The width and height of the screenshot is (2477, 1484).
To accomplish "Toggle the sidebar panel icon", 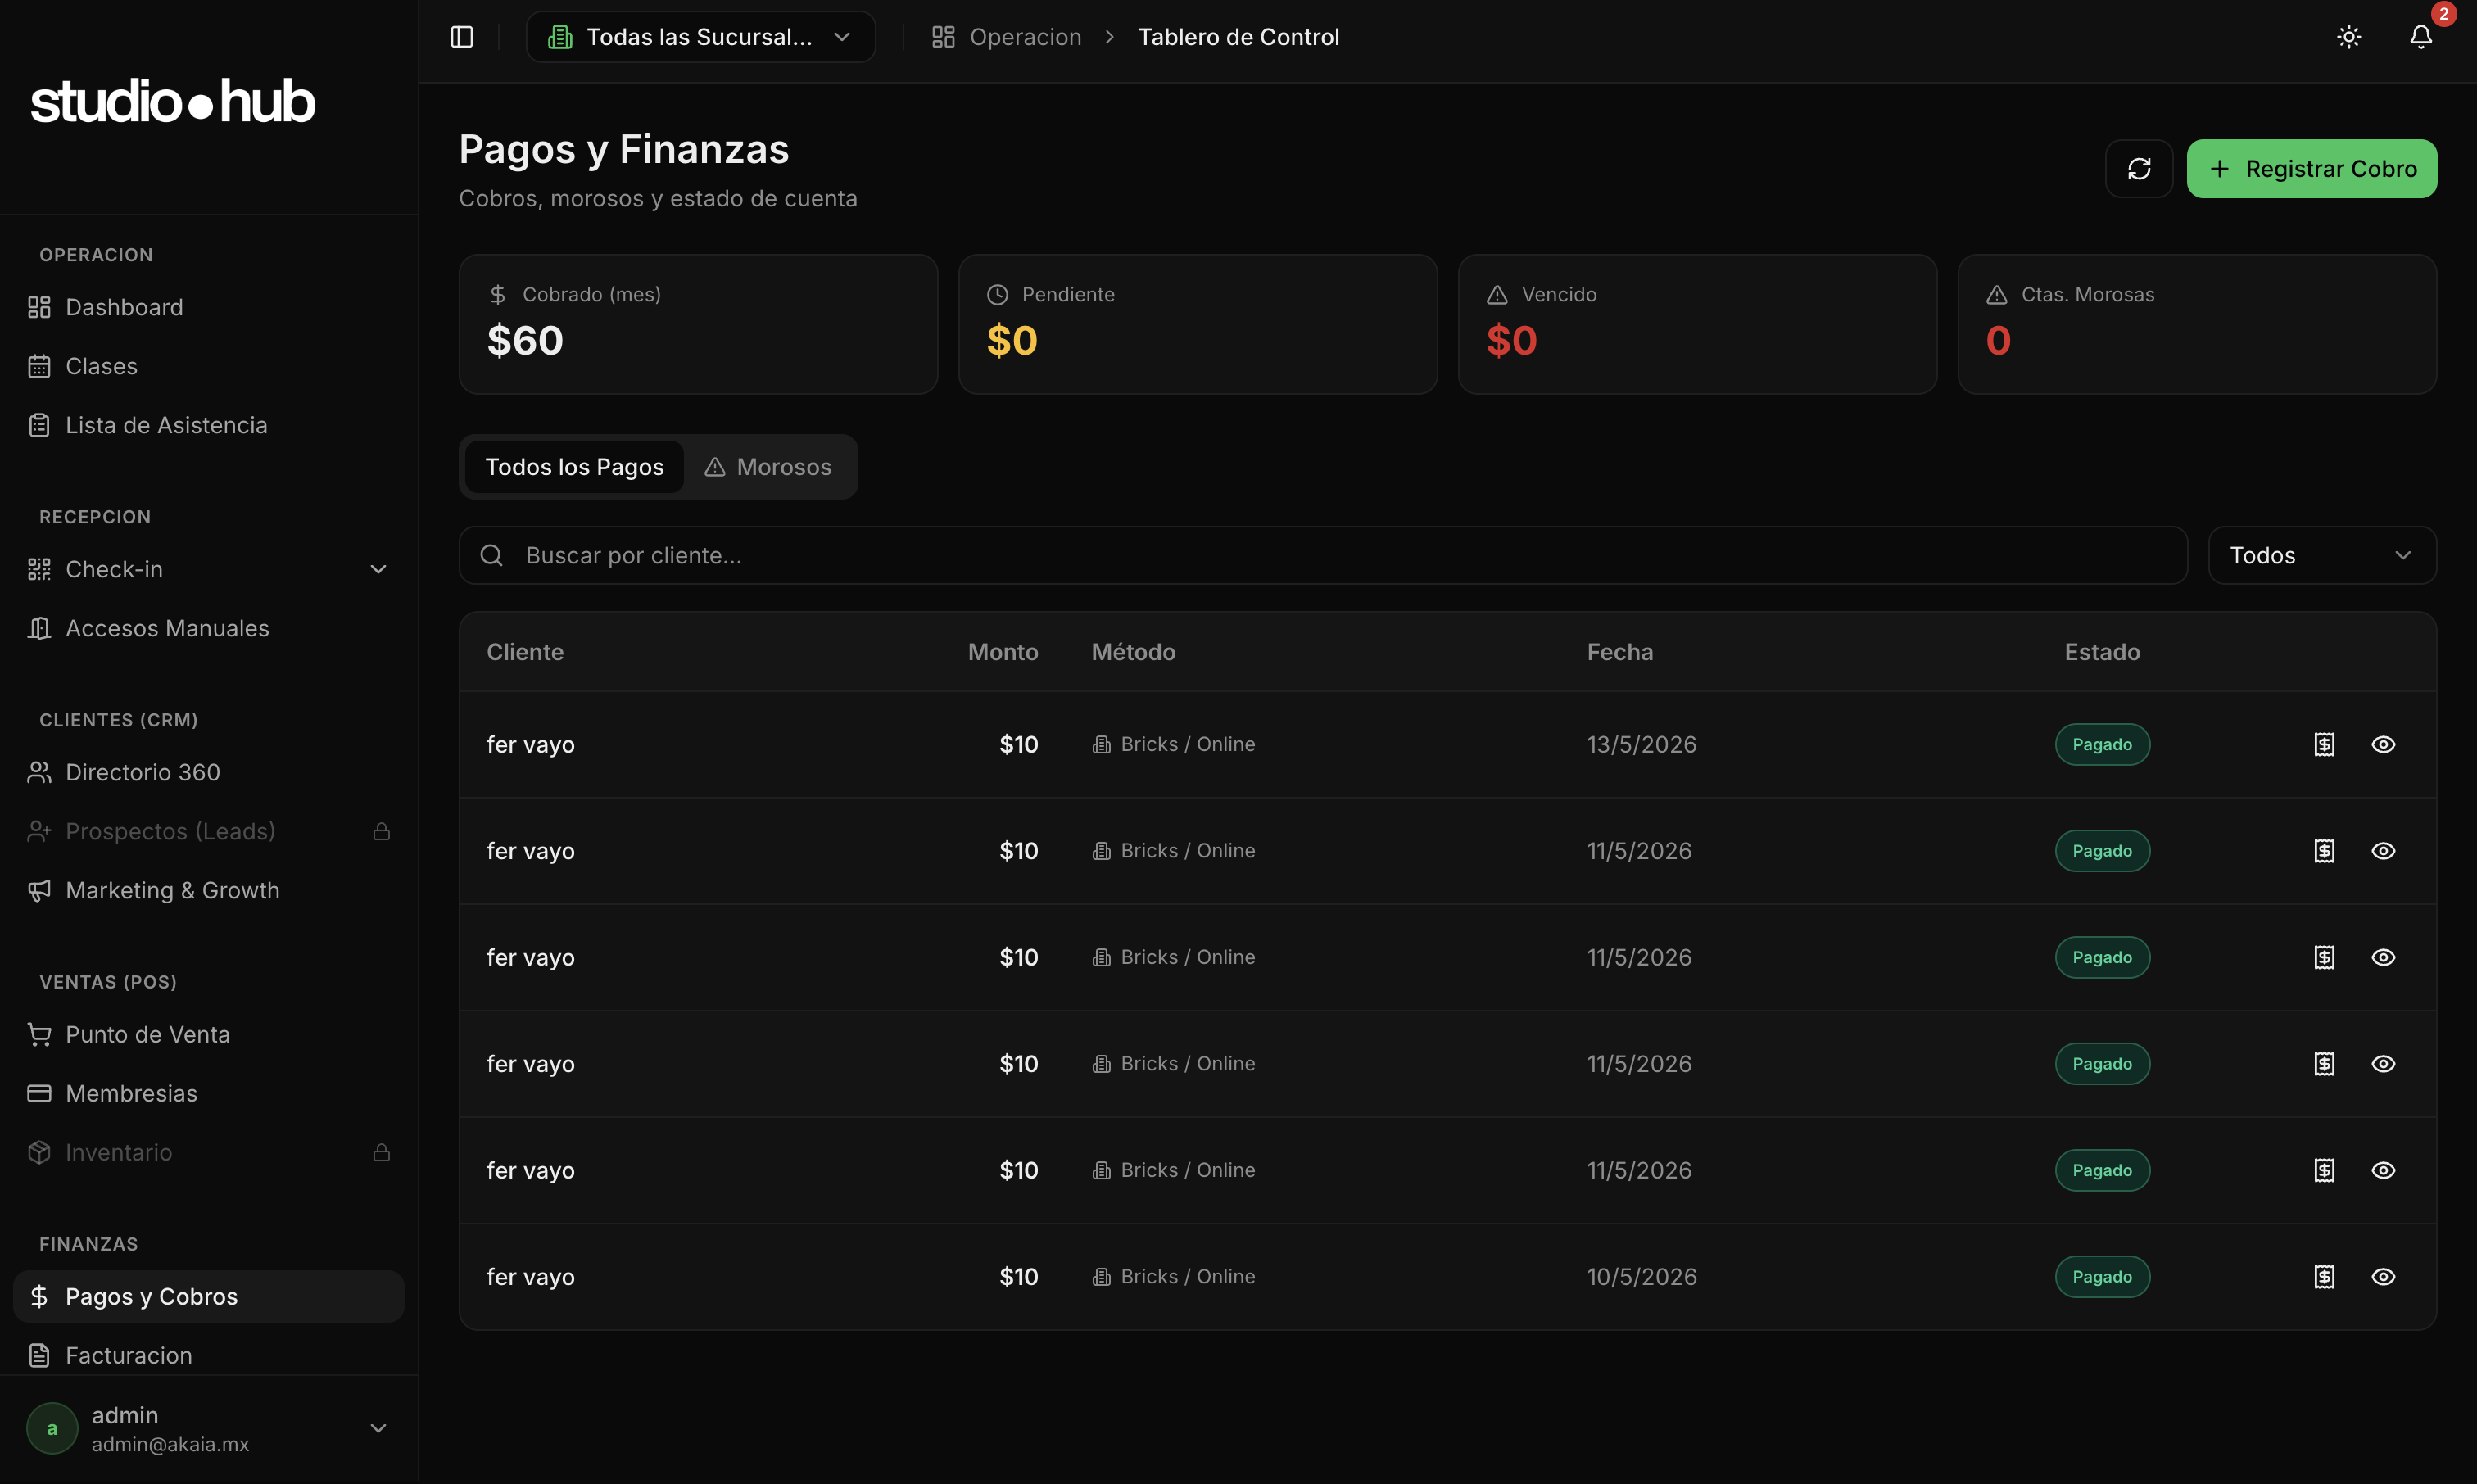I will pos(461,37).
